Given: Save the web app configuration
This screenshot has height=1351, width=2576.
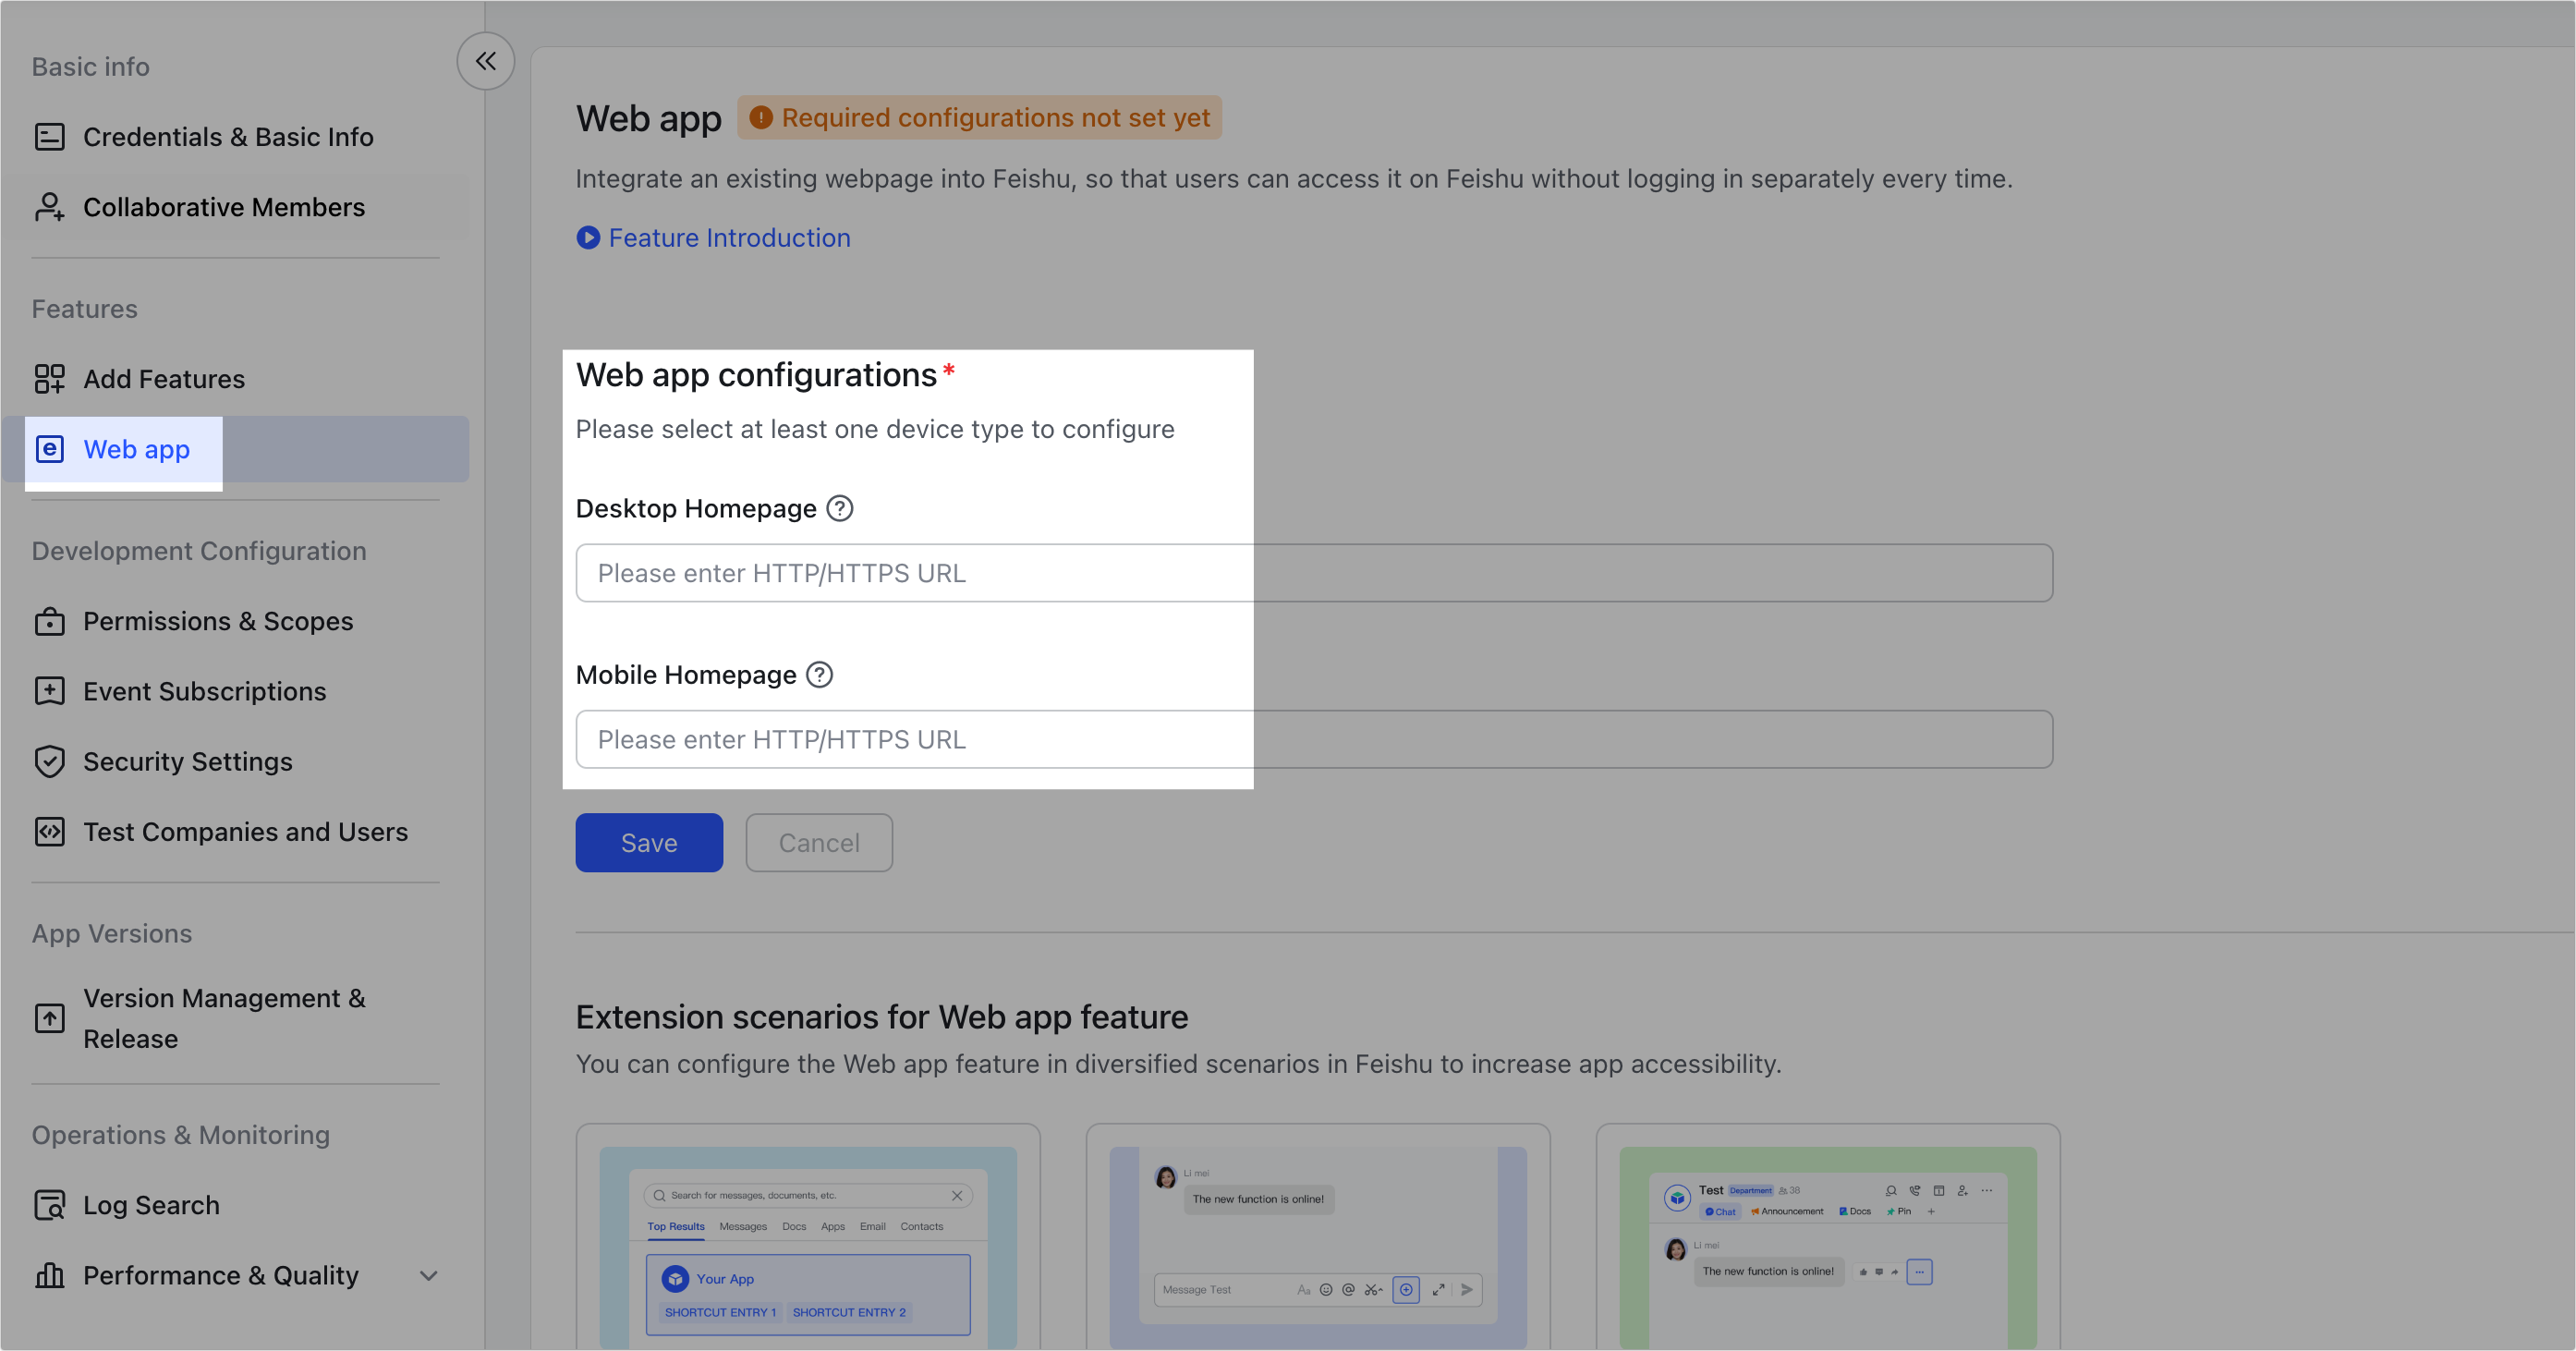Looking at the screenshot, I should 649,842.
